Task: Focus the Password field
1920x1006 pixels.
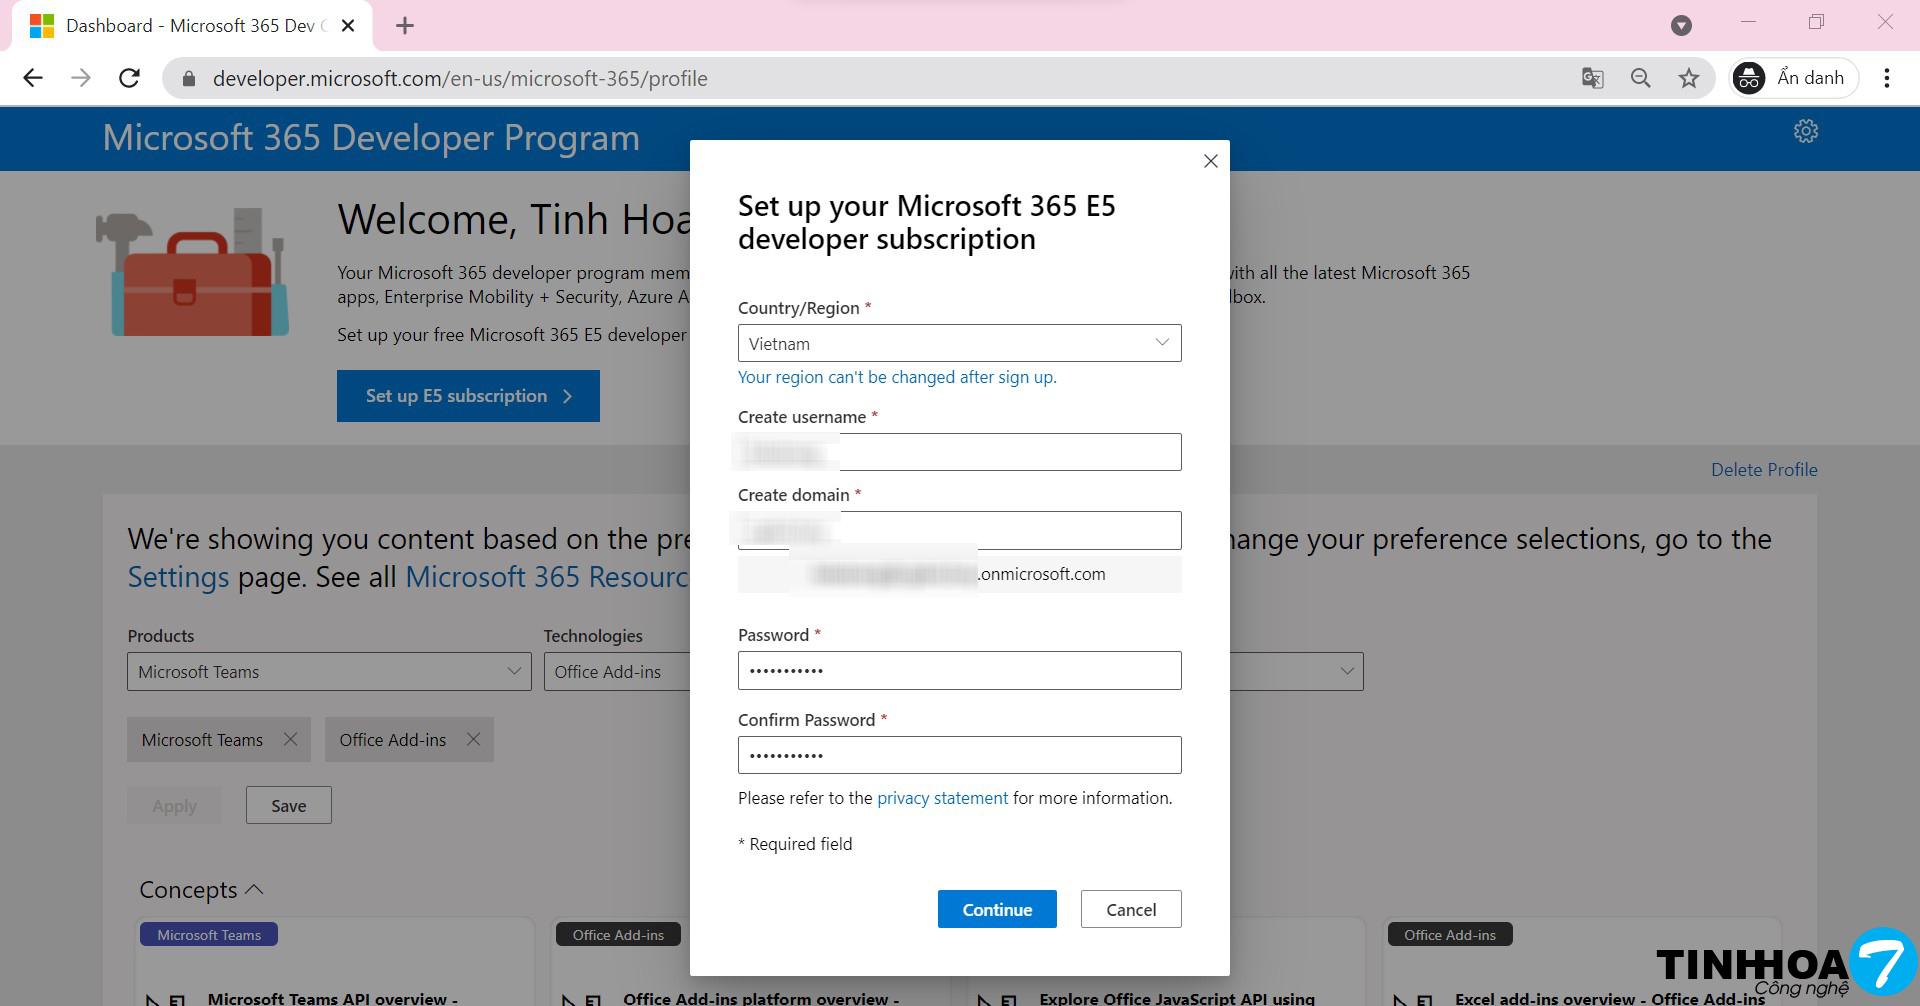Action: pos(959,670)
